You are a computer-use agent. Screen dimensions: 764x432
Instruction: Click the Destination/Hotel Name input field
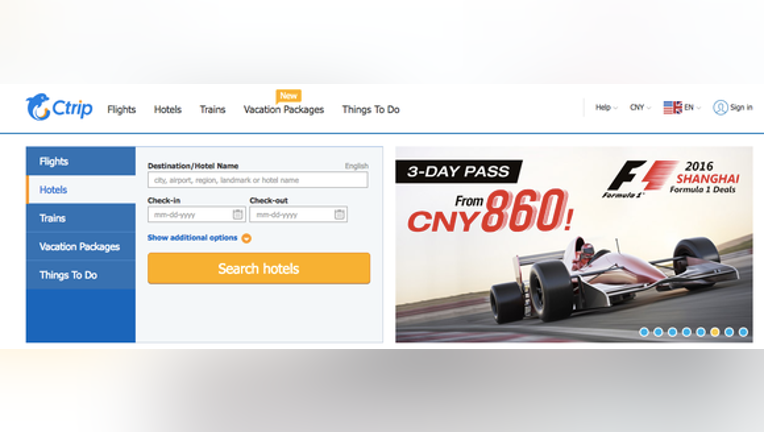click(x=258, y=180)
